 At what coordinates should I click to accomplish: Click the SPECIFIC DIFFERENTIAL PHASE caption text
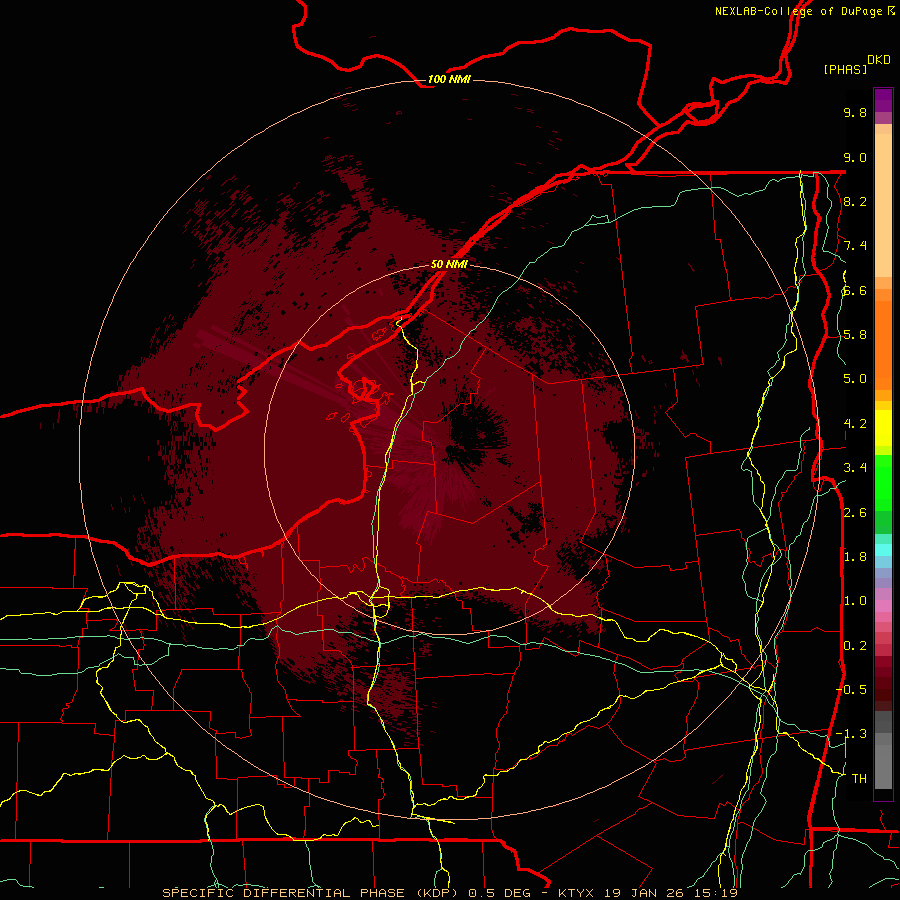(x=282, y=893)
